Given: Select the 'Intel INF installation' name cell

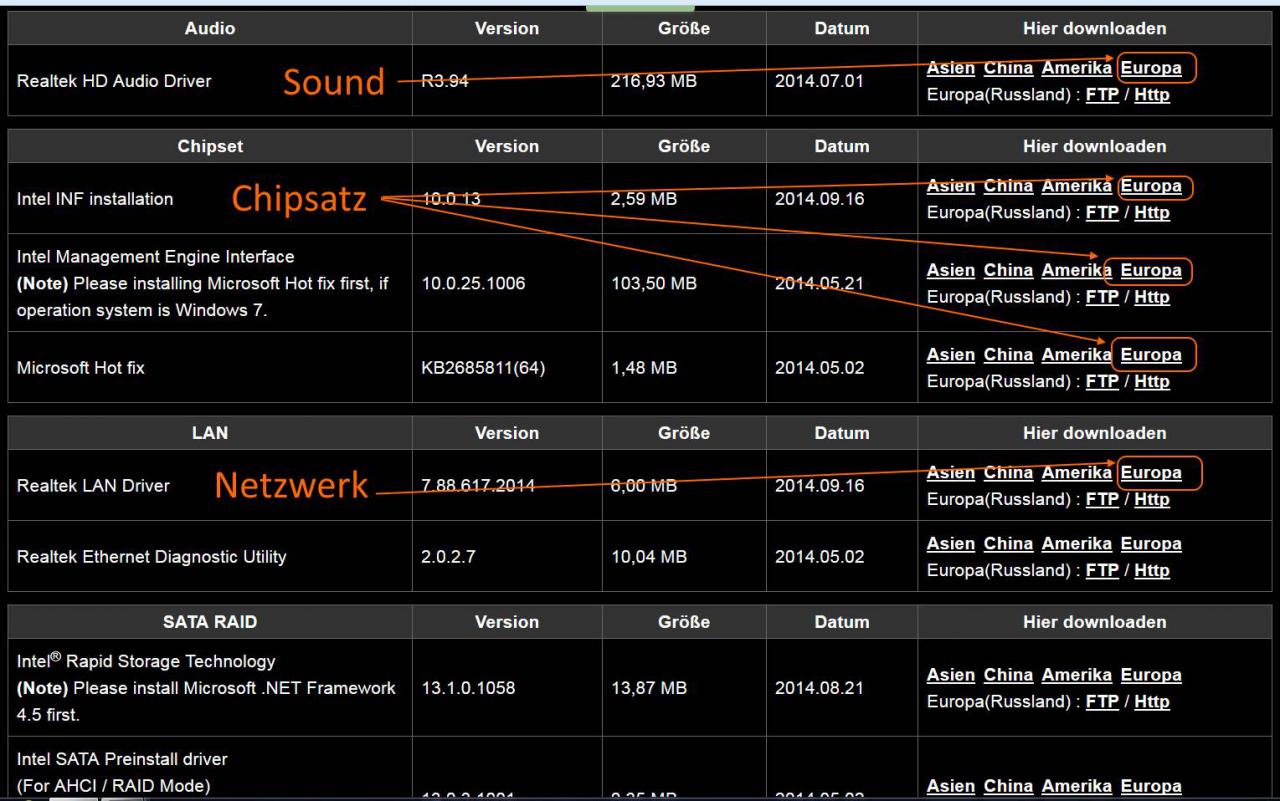Looking at the screenshot, I should click(x=210, y=199).
